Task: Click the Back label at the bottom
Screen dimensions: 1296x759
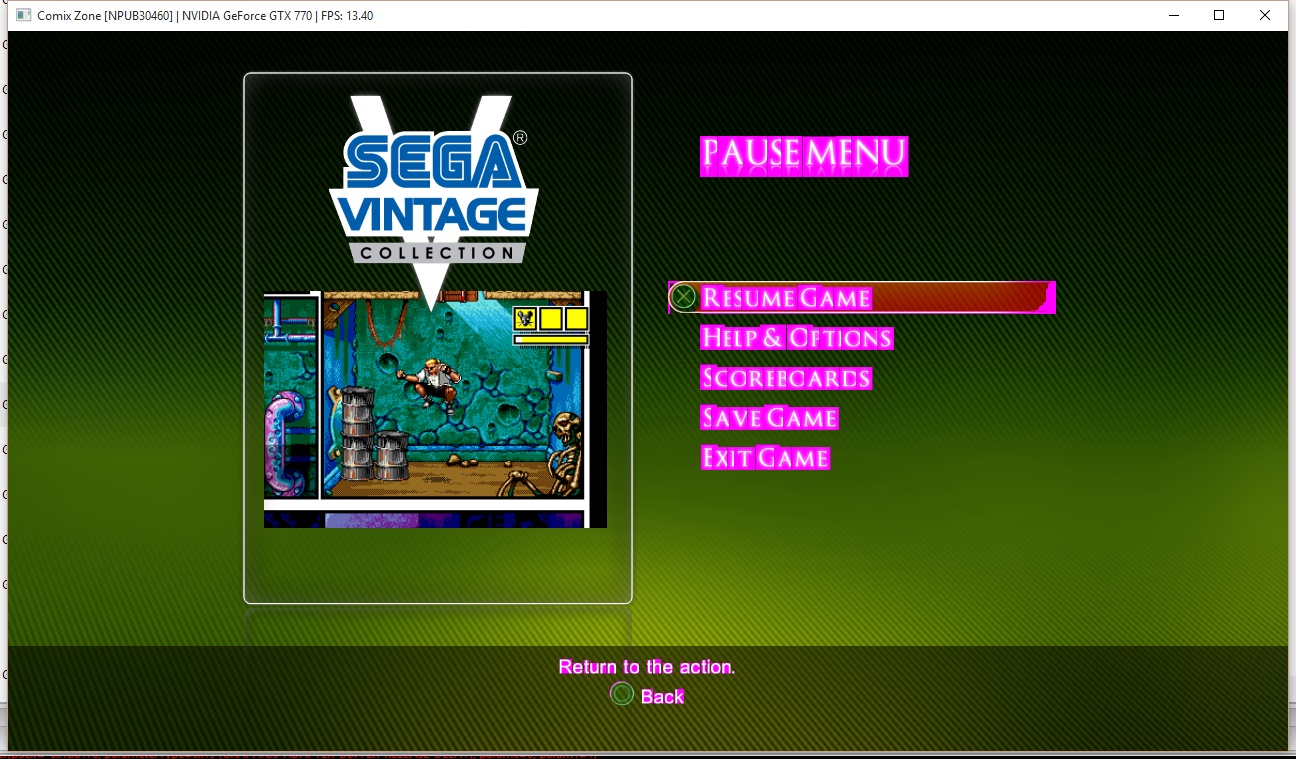Action: point(662,696)
